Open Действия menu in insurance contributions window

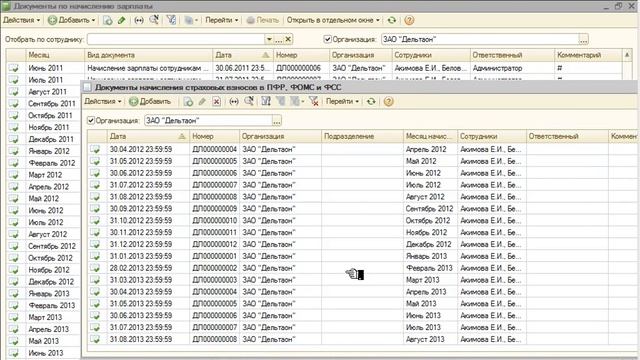click(x=103, y=102)
